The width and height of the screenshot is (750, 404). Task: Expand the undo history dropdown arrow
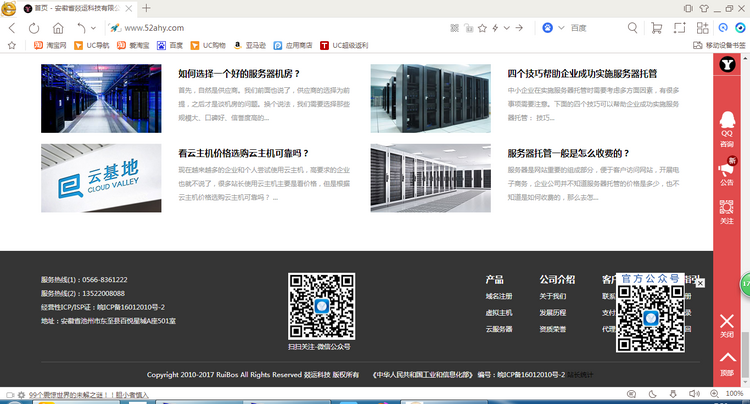[x=93, y=28]
